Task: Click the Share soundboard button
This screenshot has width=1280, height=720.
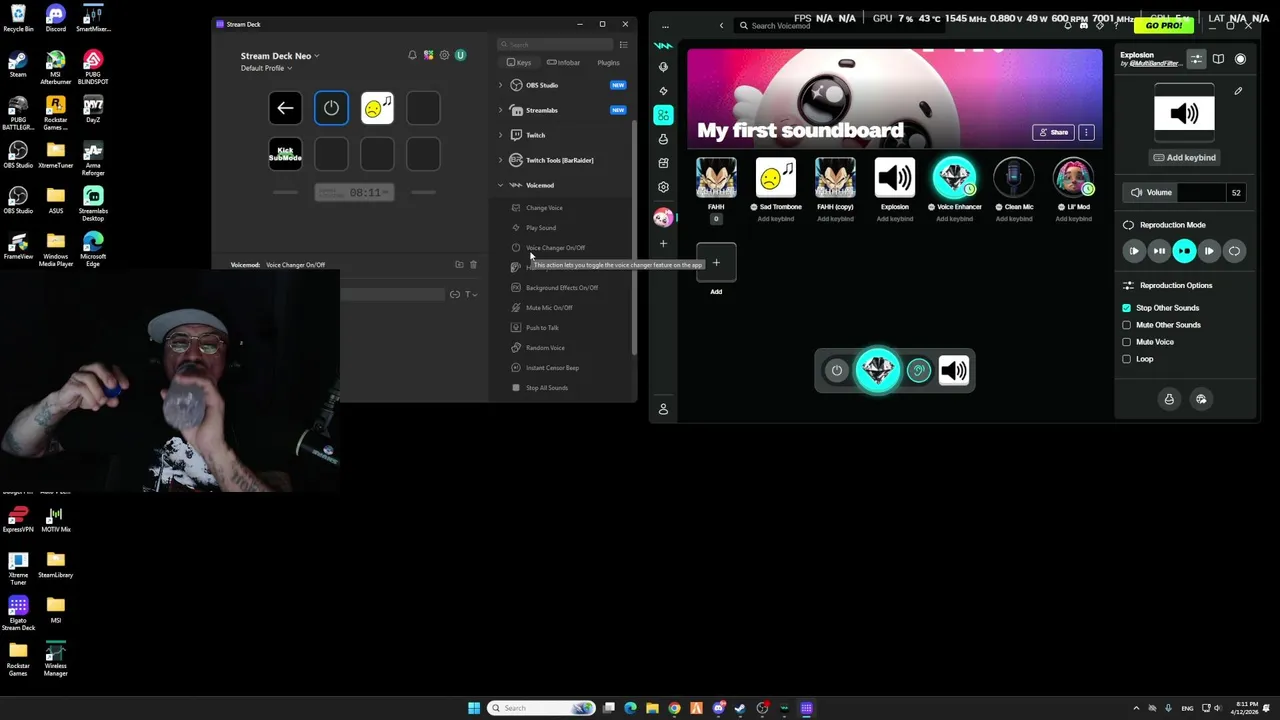Action: pyautogui.click(x=1053, y=132)
